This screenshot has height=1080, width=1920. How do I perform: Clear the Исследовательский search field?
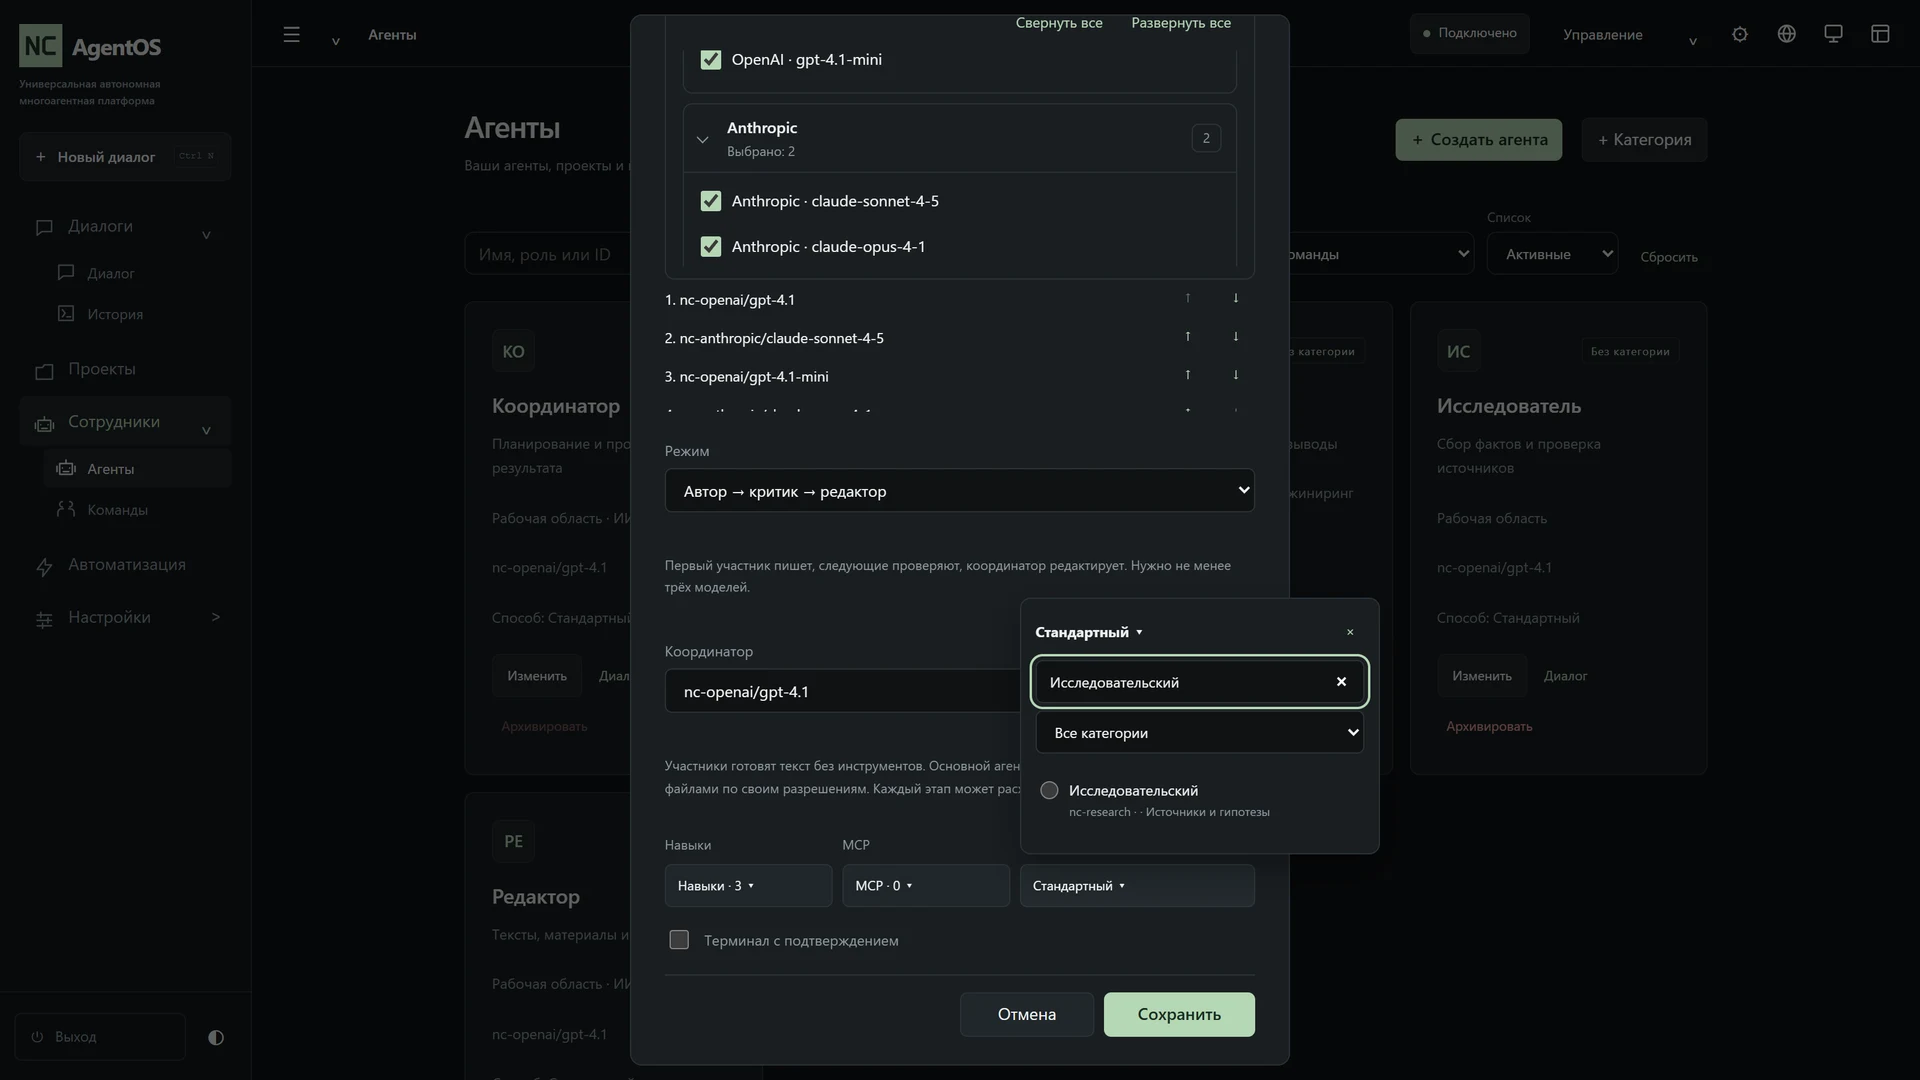point(1341,682)
